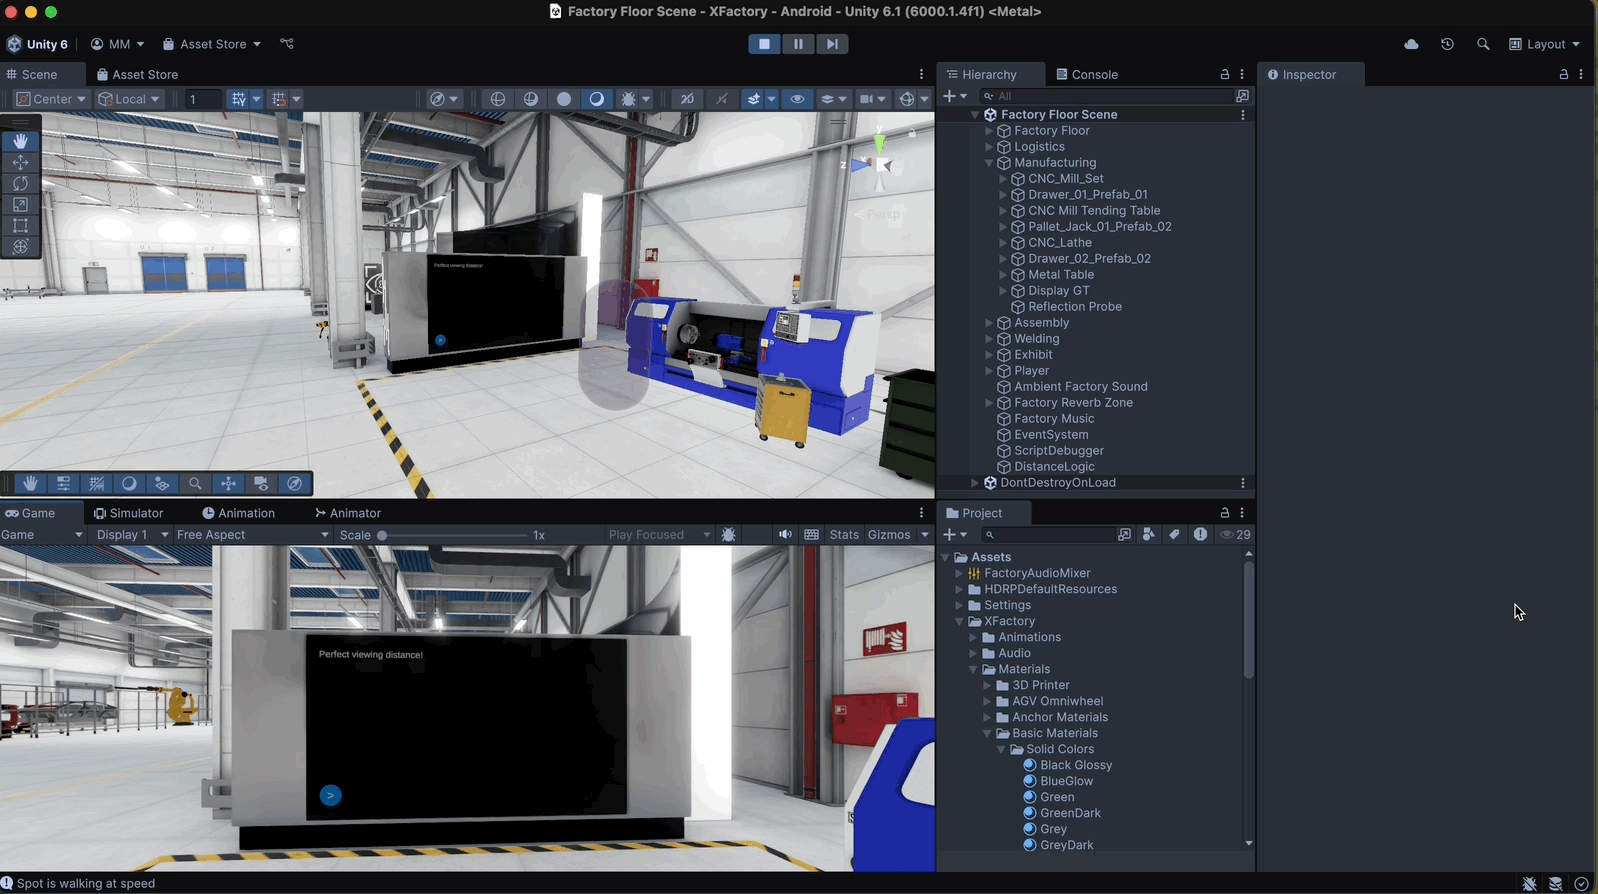The width and height of the screenshot is (1598, 894).
Task: Switch to the Console tab
Action: click(1087, 75)
